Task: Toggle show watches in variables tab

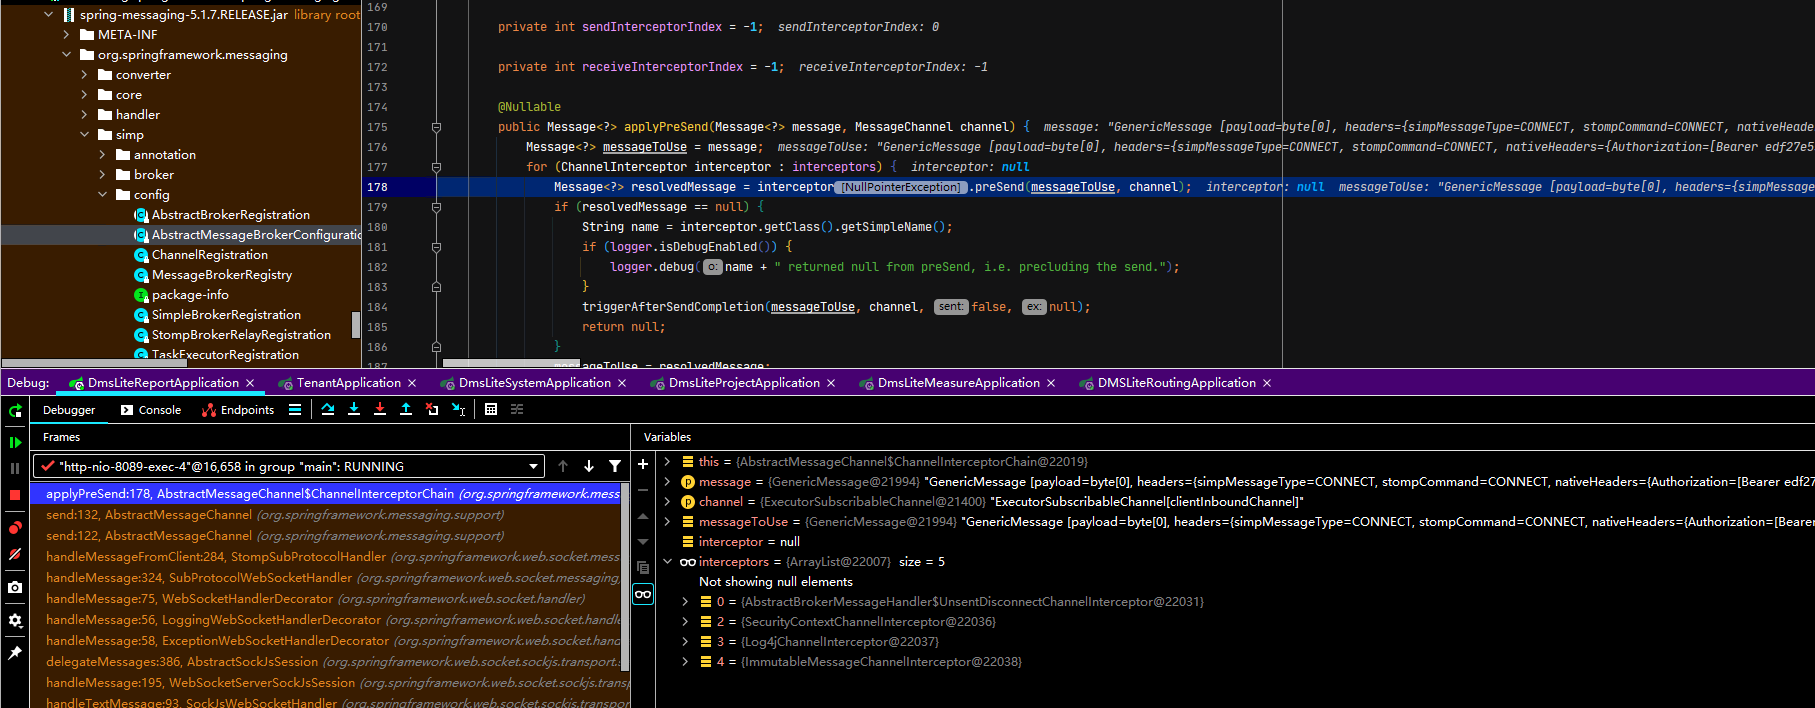Action: [643, 594]
